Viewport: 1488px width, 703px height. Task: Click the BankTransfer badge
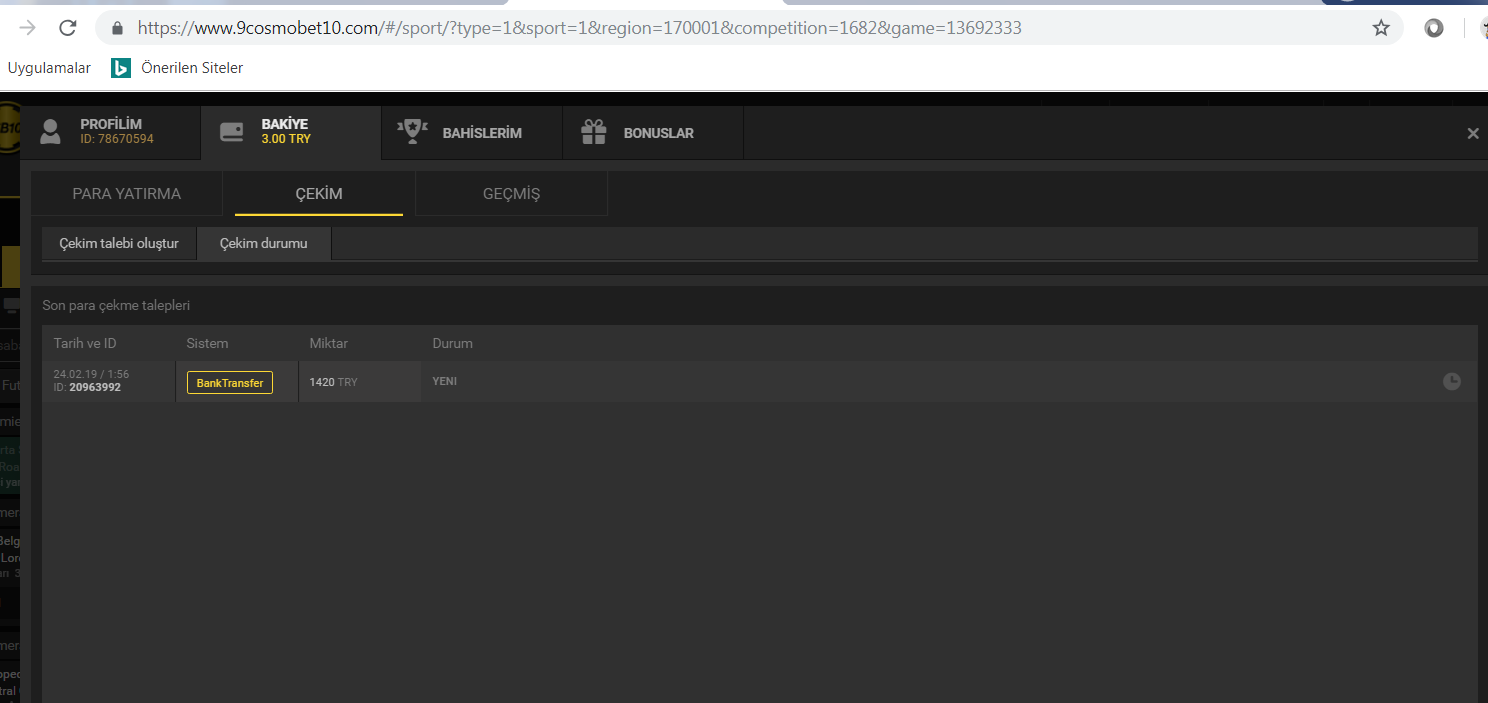[x=230, y=382]
